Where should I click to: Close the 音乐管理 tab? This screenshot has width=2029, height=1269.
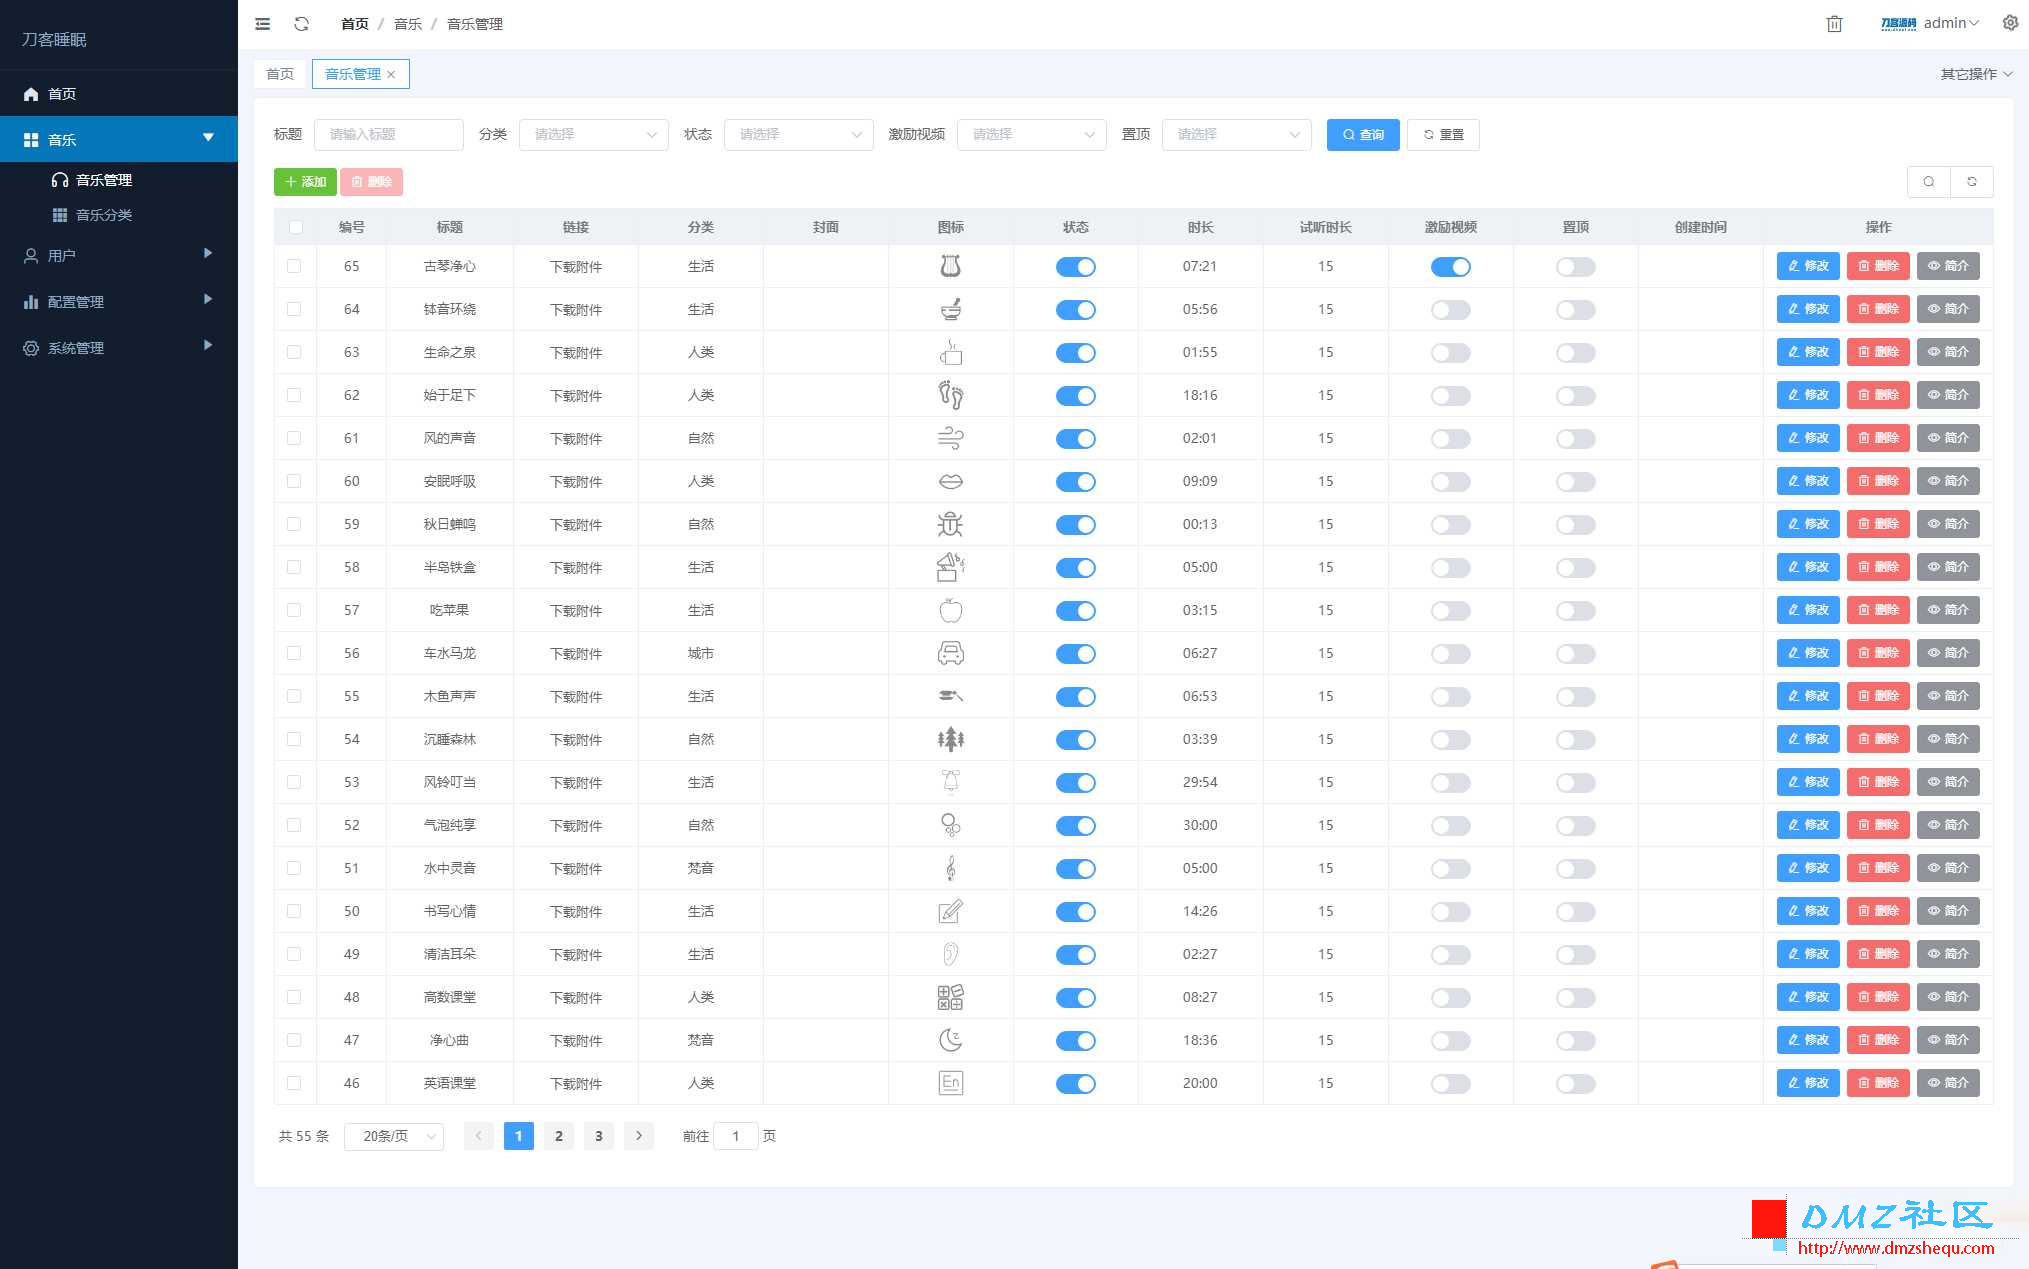[391, 74]
